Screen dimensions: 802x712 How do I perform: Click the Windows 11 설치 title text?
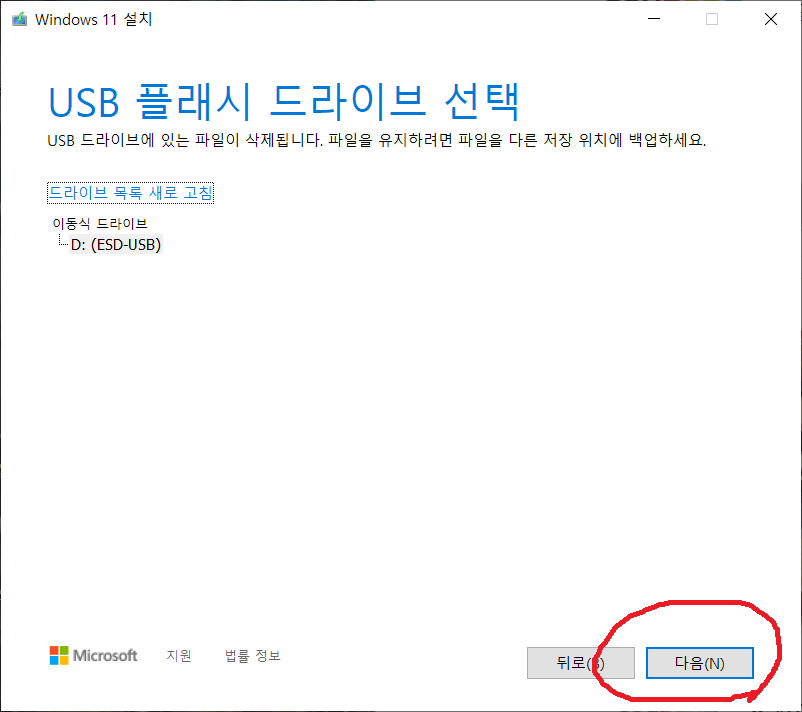coord(94,19)
